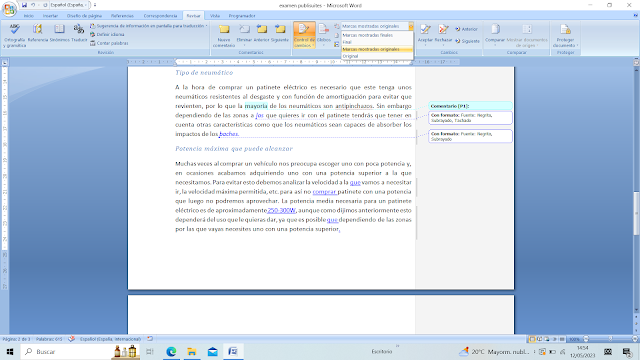Open the Globos balloons options
Viewport: 640px width, 360px height.
pos(324,36)
